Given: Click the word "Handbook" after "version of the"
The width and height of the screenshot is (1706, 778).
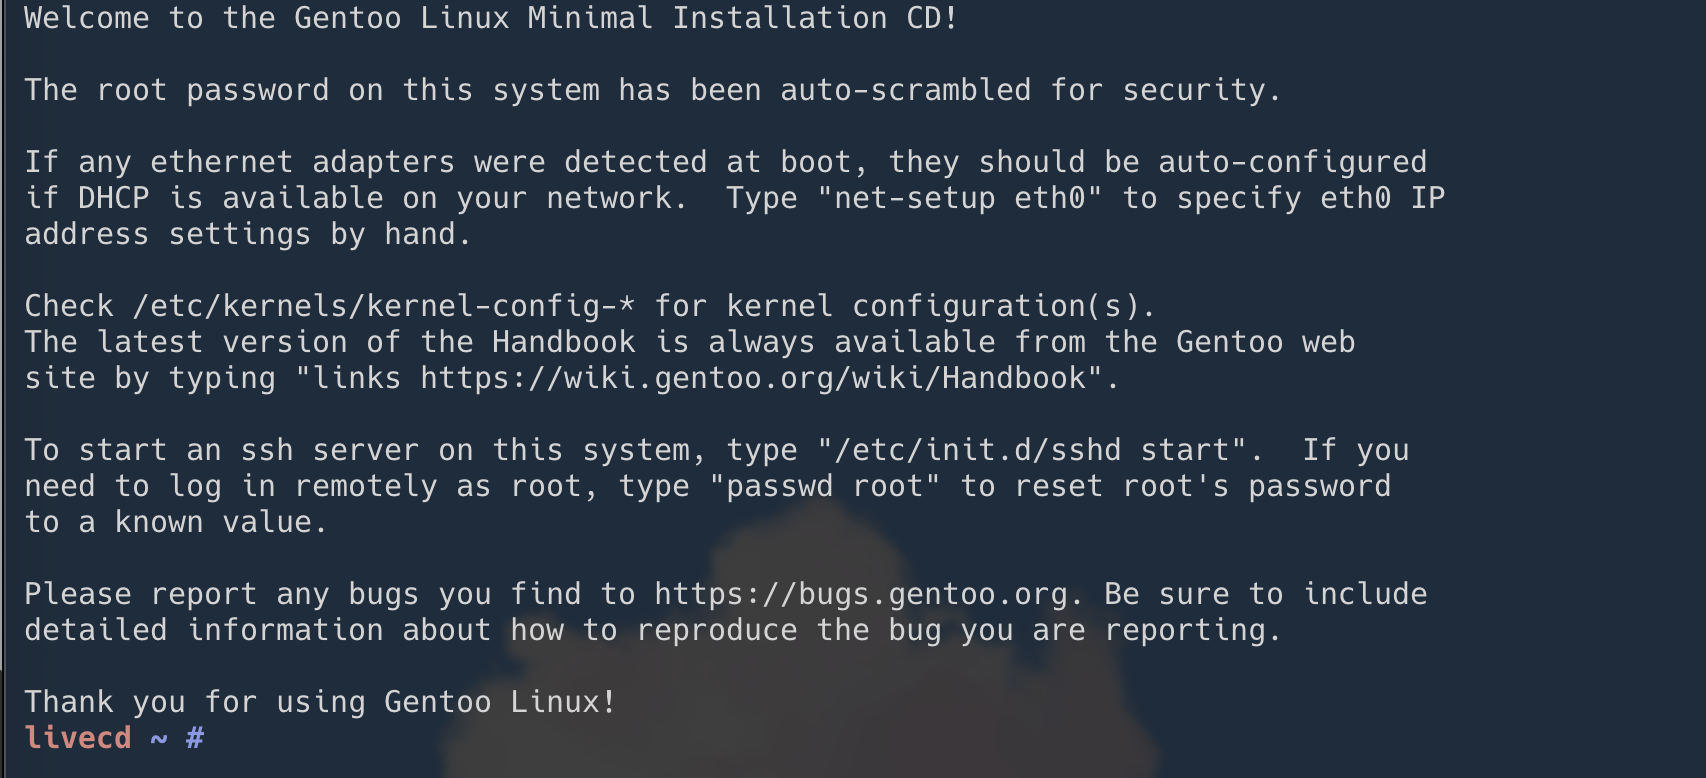Looking at the screenshot, I should [x=564, y=343].
